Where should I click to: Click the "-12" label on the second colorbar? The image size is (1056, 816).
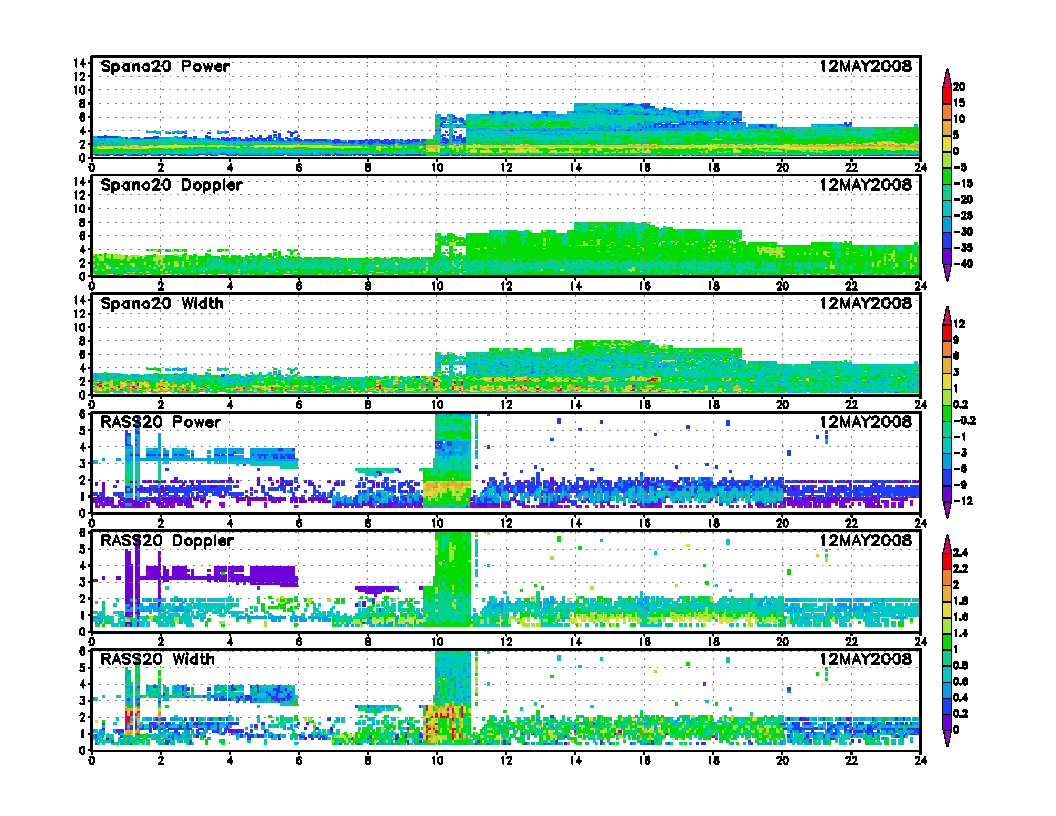[963, 501]
